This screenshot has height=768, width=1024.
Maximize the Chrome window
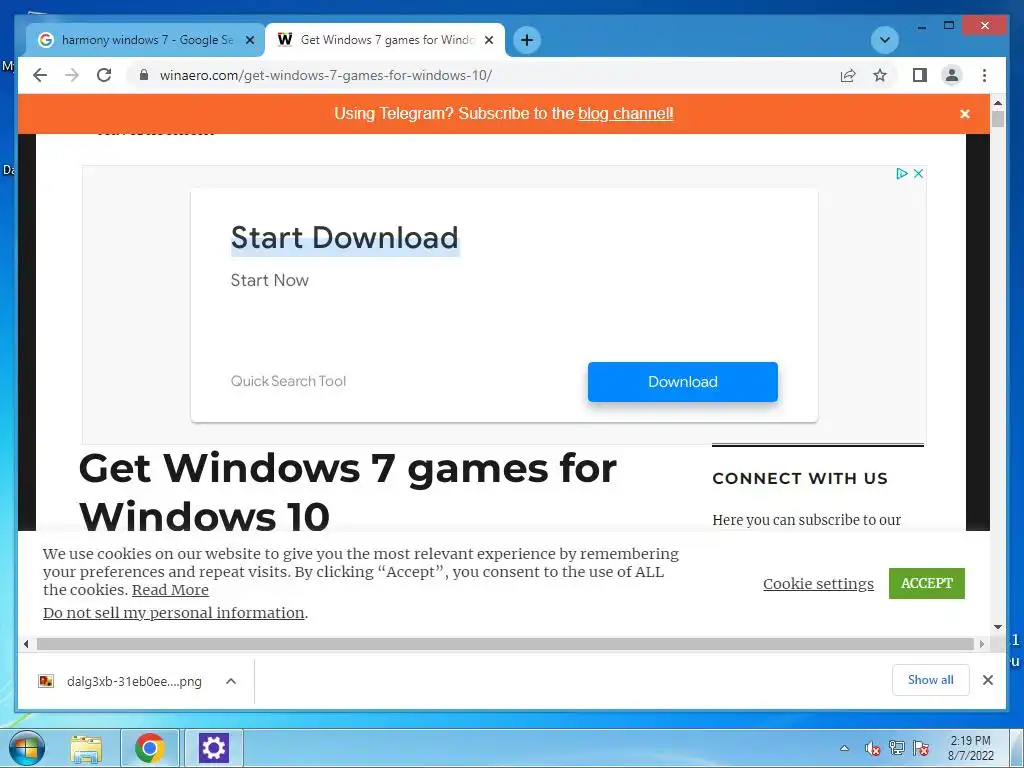click(x=949, y=25)
